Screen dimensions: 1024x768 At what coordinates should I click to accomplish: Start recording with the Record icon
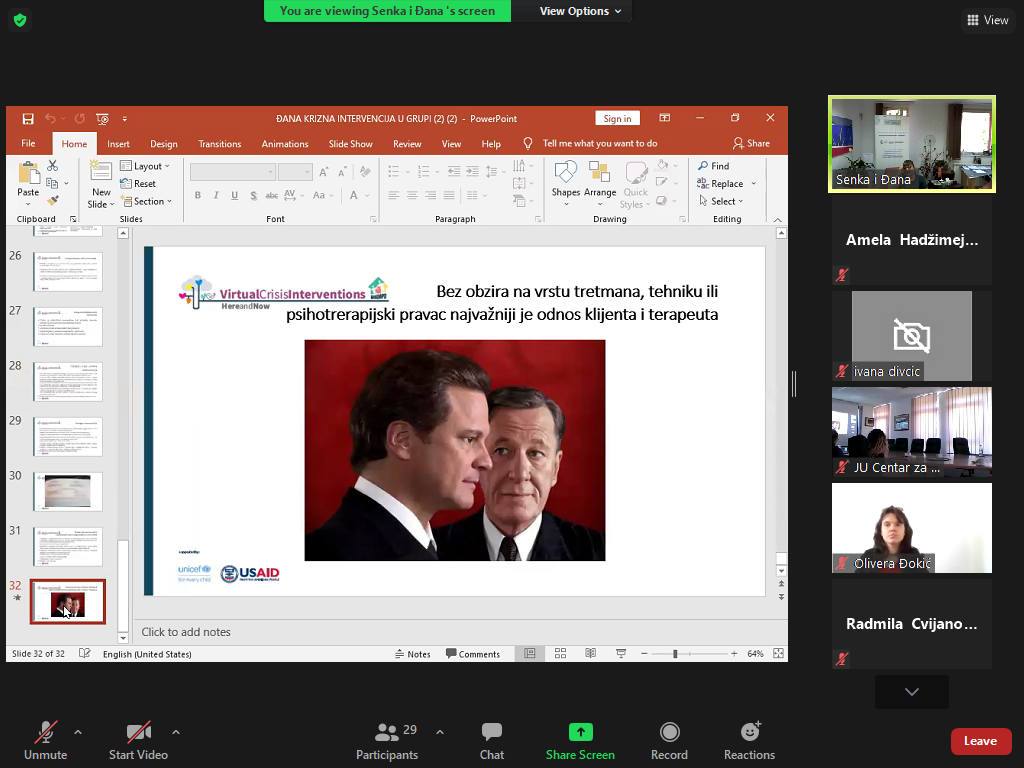tap(669, 732)
